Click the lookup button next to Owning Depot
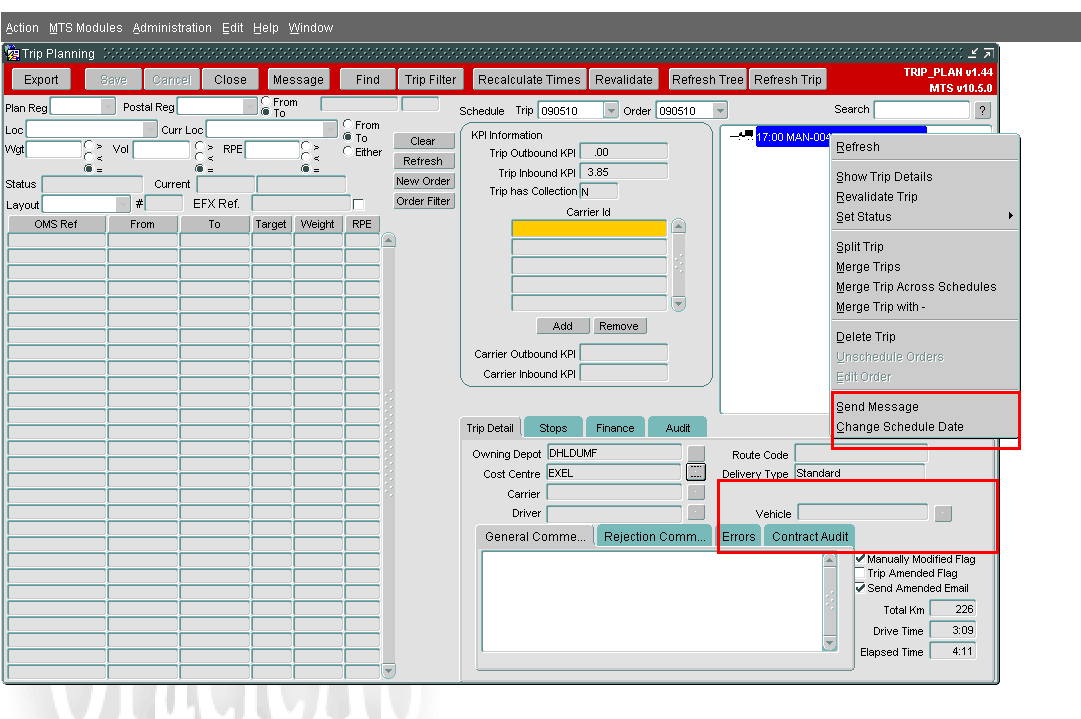The width and height of the screenshot is (1081, 719). pos(696,453)
